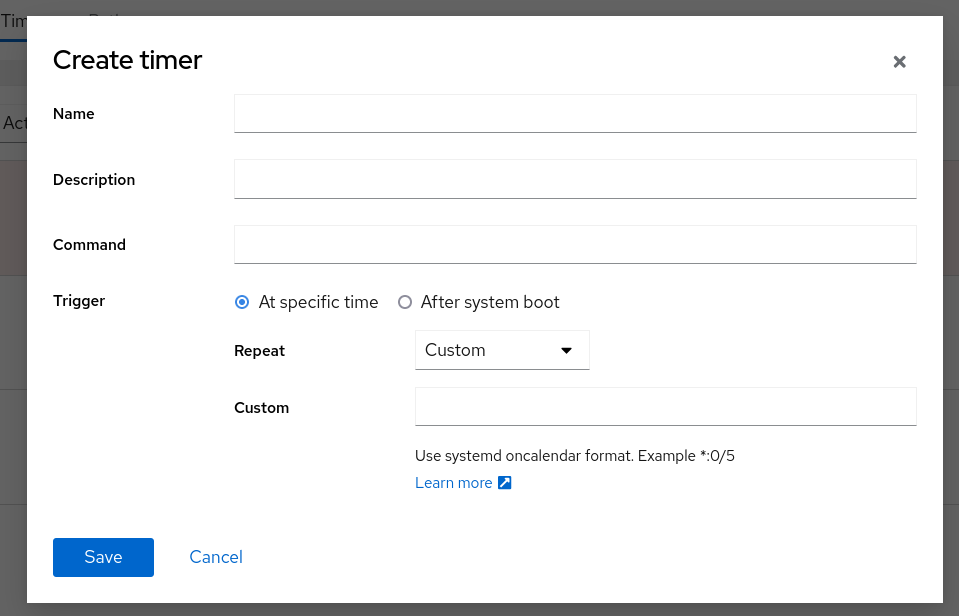Click the Custom oncalendar text field
The width and height of the screenshot is (959, 616).
[665, 407]
